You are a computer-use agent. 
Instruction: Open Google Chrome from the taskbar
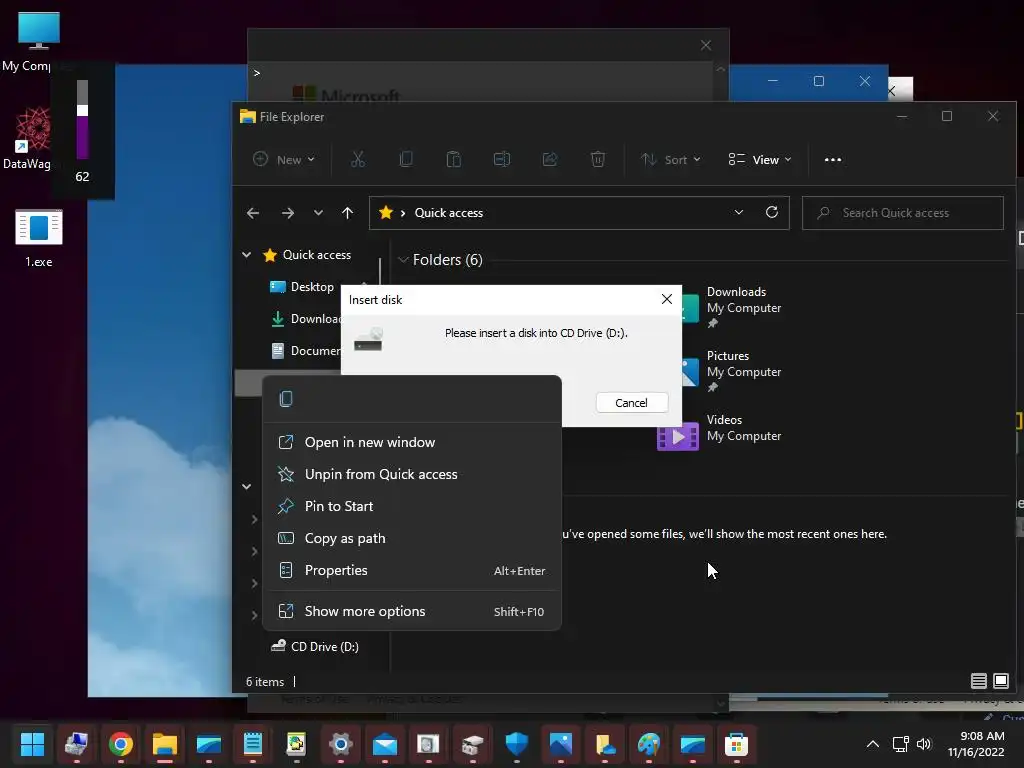click(121, 744)
